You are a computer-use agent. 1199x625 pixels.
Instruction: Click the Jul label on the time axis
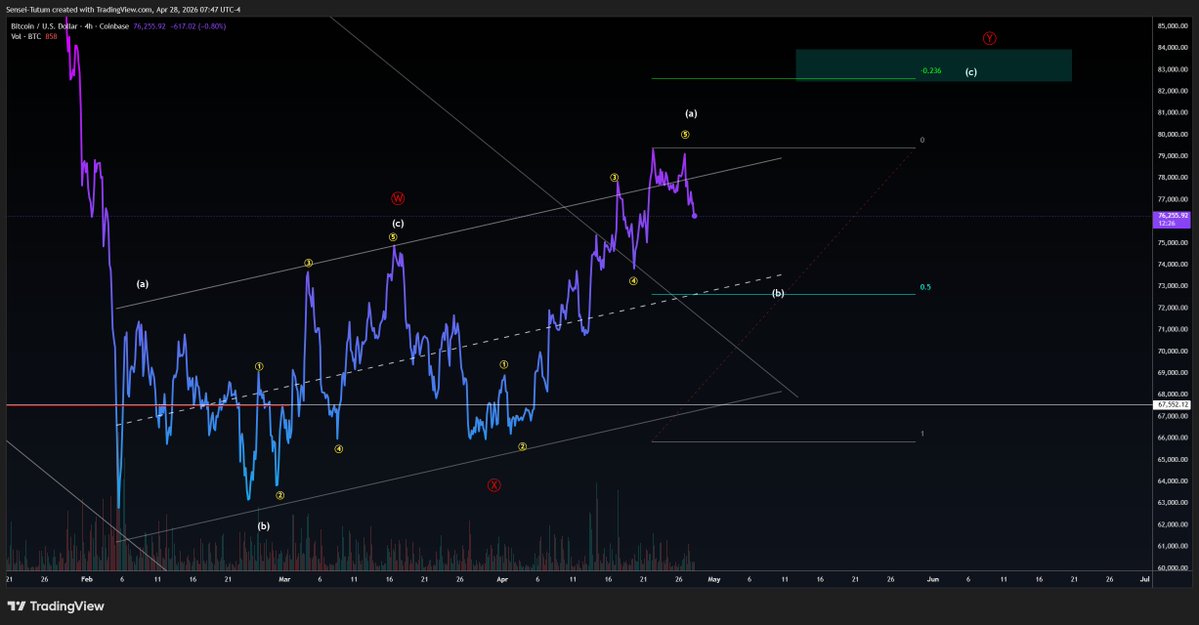(1145, 579)
